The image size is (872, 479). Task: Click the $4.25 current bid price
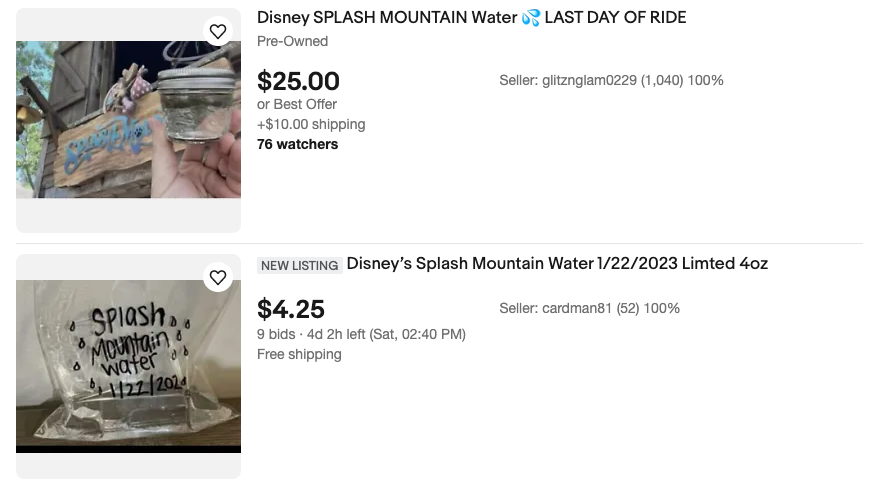click(x=291, y=309)
